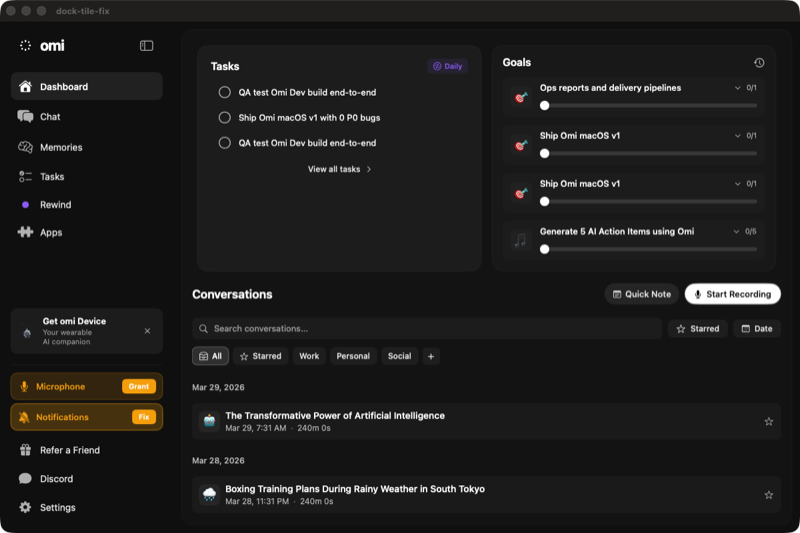This screenshot has width=800, height=533.
Task: Click the Dashboard home icon
Action: [x=25, y=86]
